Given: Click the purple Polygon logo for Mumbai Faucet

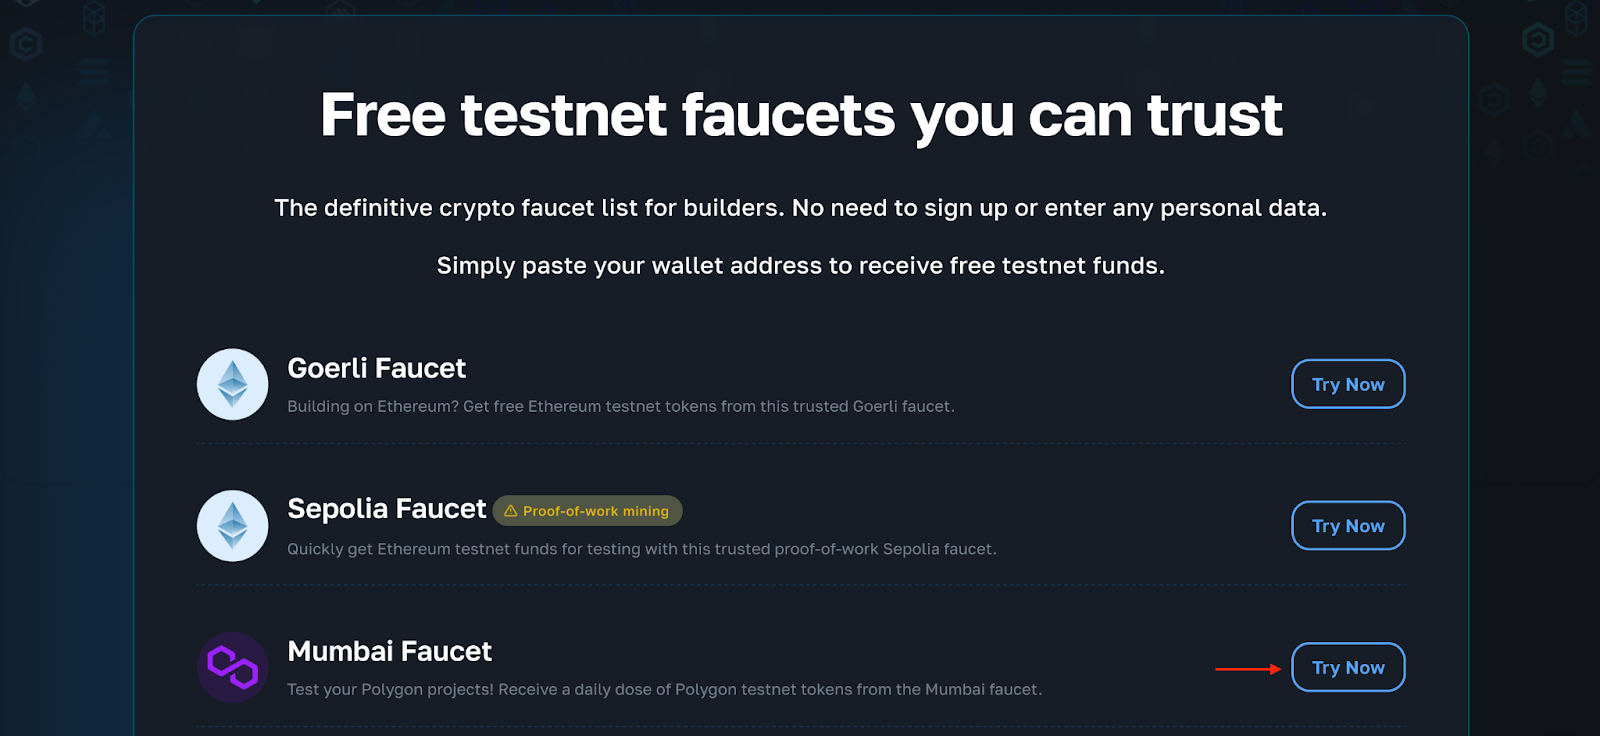Looking at the screenshot, I should [x=232, y=667].
